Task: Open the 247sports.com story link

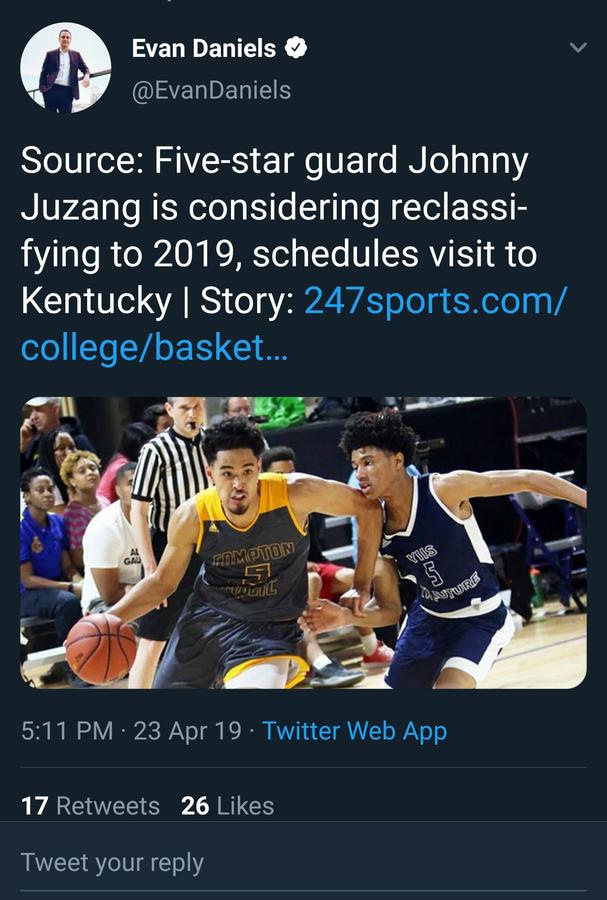Action: (x=434, y=302)
